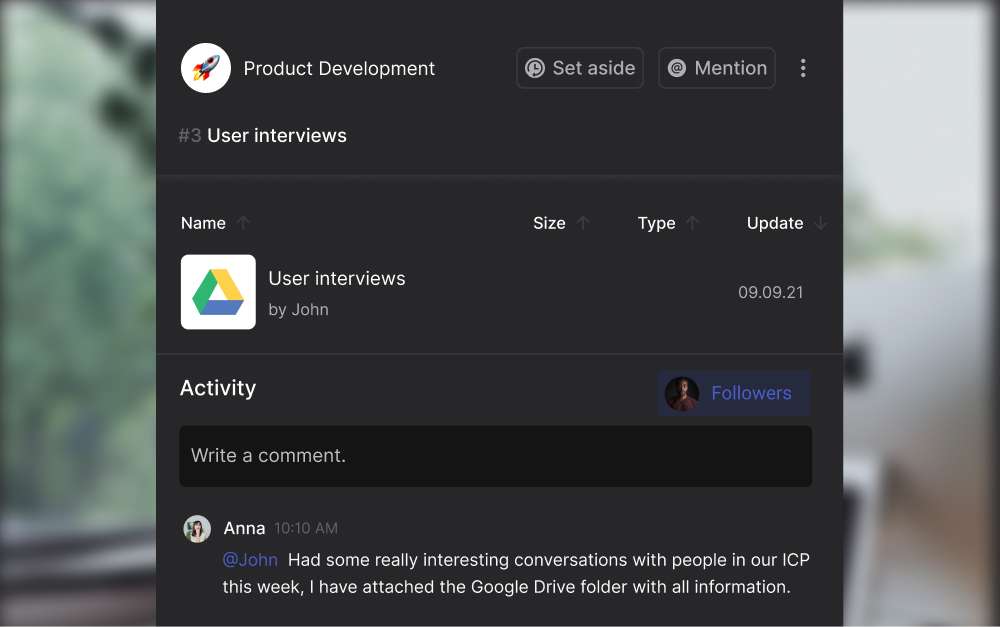The height and width of the screenshot is (627, 1000).
Task: Click the clock icon in Set aside
Action: 535,68
